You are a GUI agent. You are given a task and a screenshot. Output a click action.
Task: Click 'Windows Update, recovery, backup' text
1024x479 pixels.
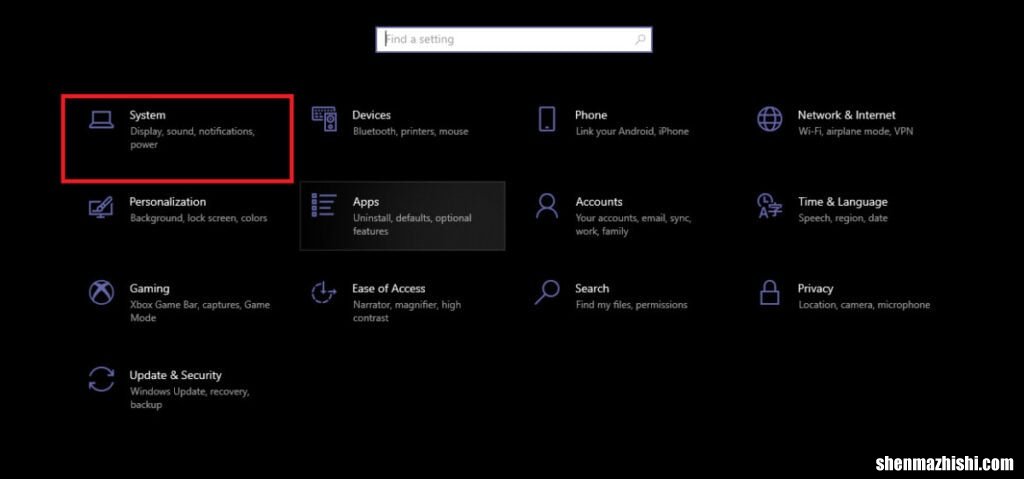point(189,398)
